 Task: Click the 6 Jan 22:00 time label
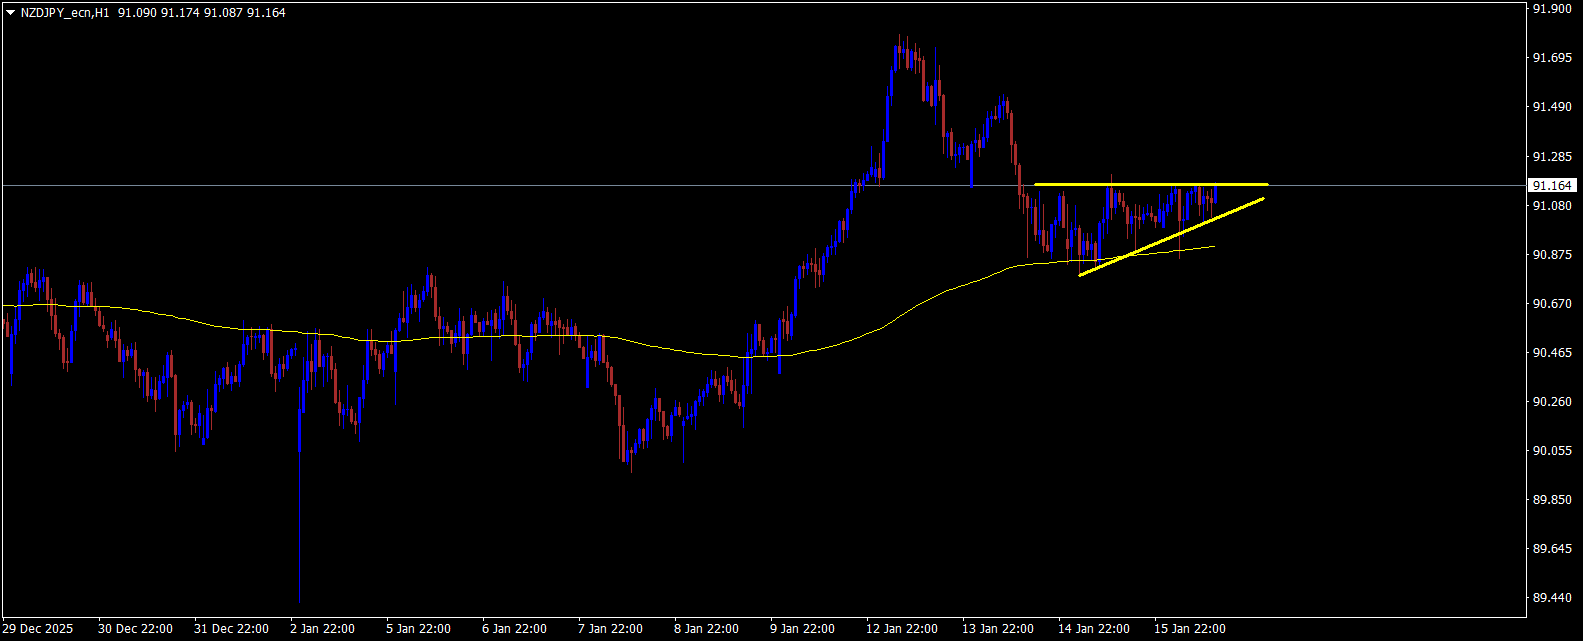515,629
